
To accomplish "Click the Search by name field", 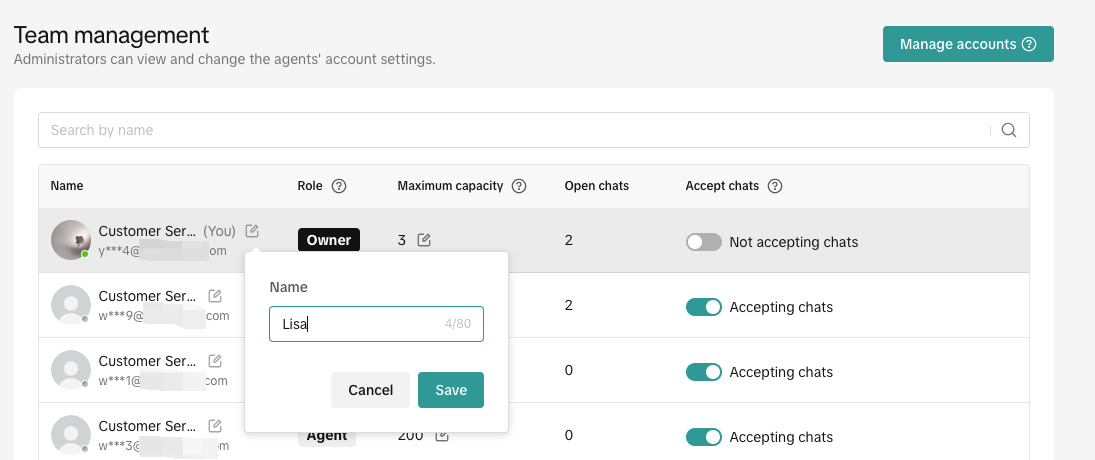I will 534,131.
